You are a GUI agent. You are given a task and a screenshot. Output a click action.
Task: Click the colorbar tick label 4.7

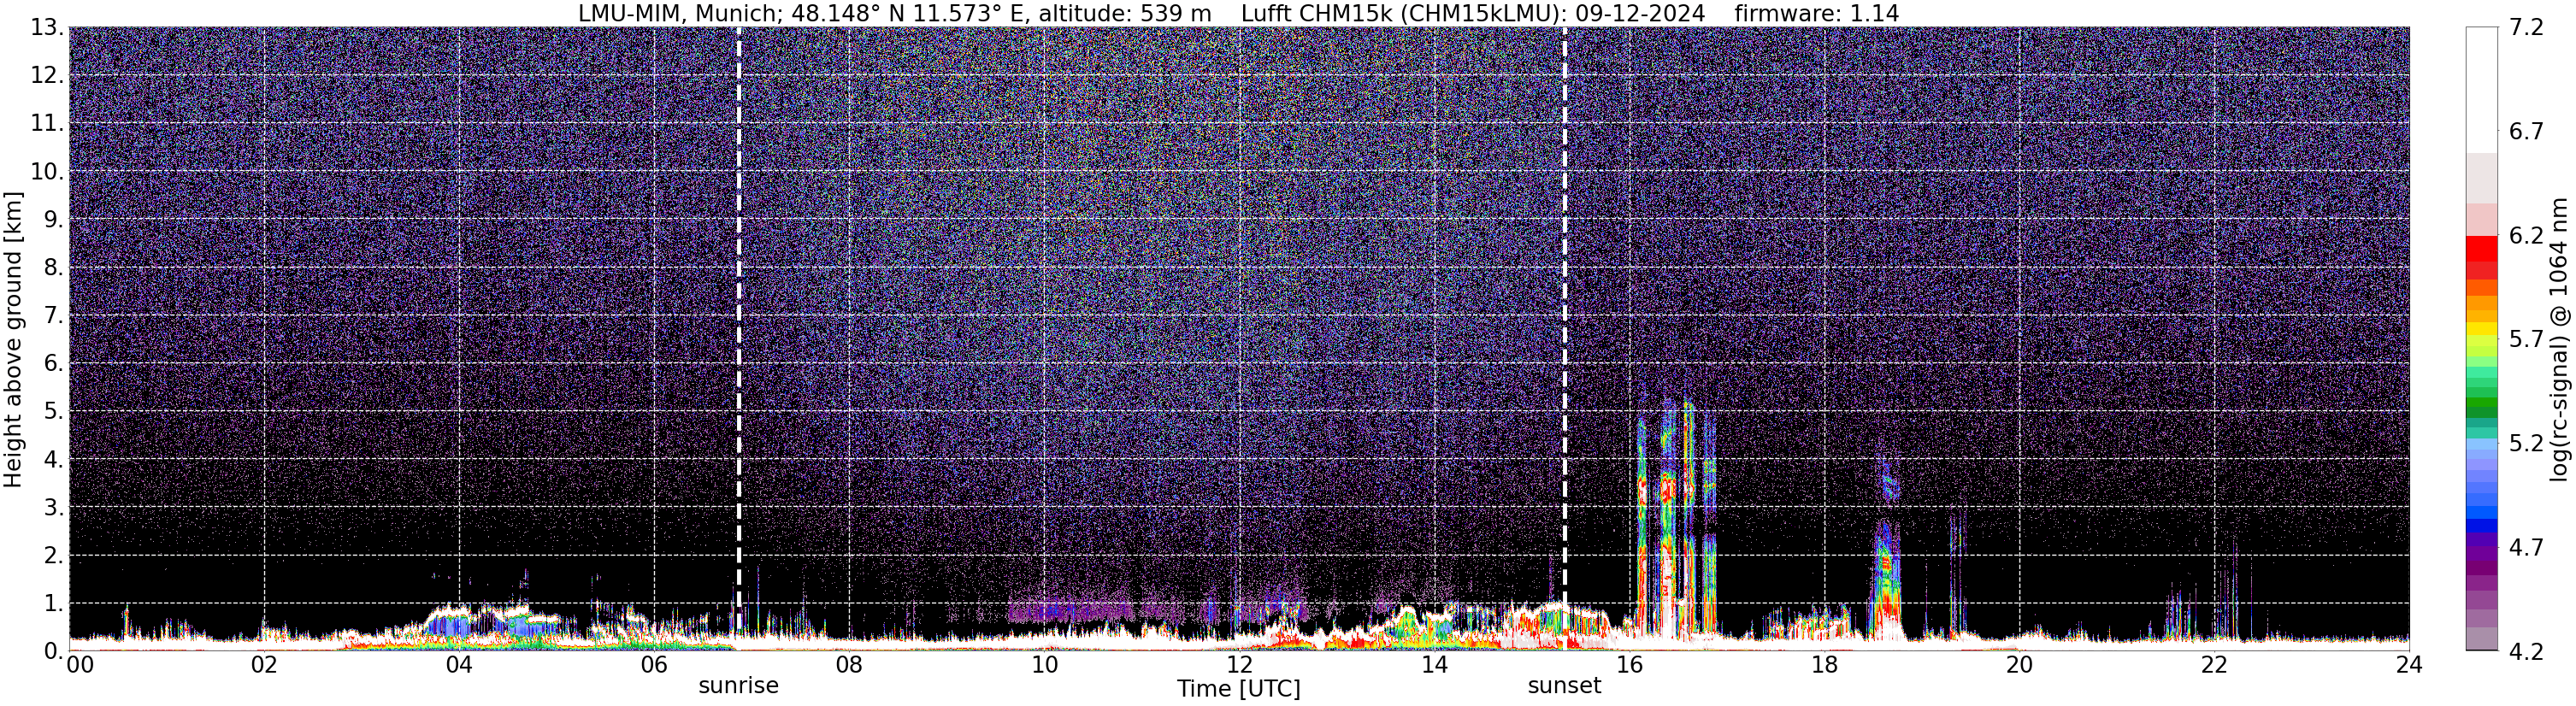(2526, 548)
